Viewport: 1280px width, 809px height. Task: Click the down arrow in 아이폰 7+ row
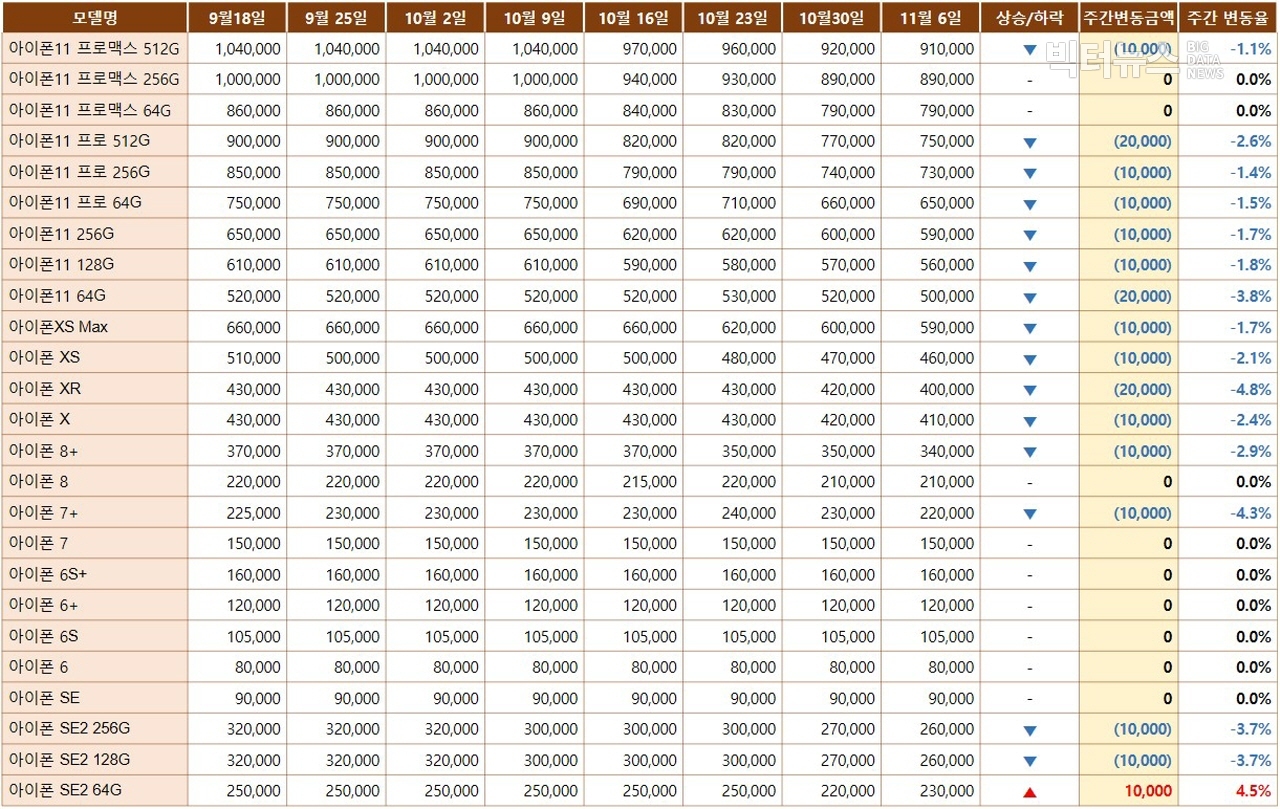1030,515
